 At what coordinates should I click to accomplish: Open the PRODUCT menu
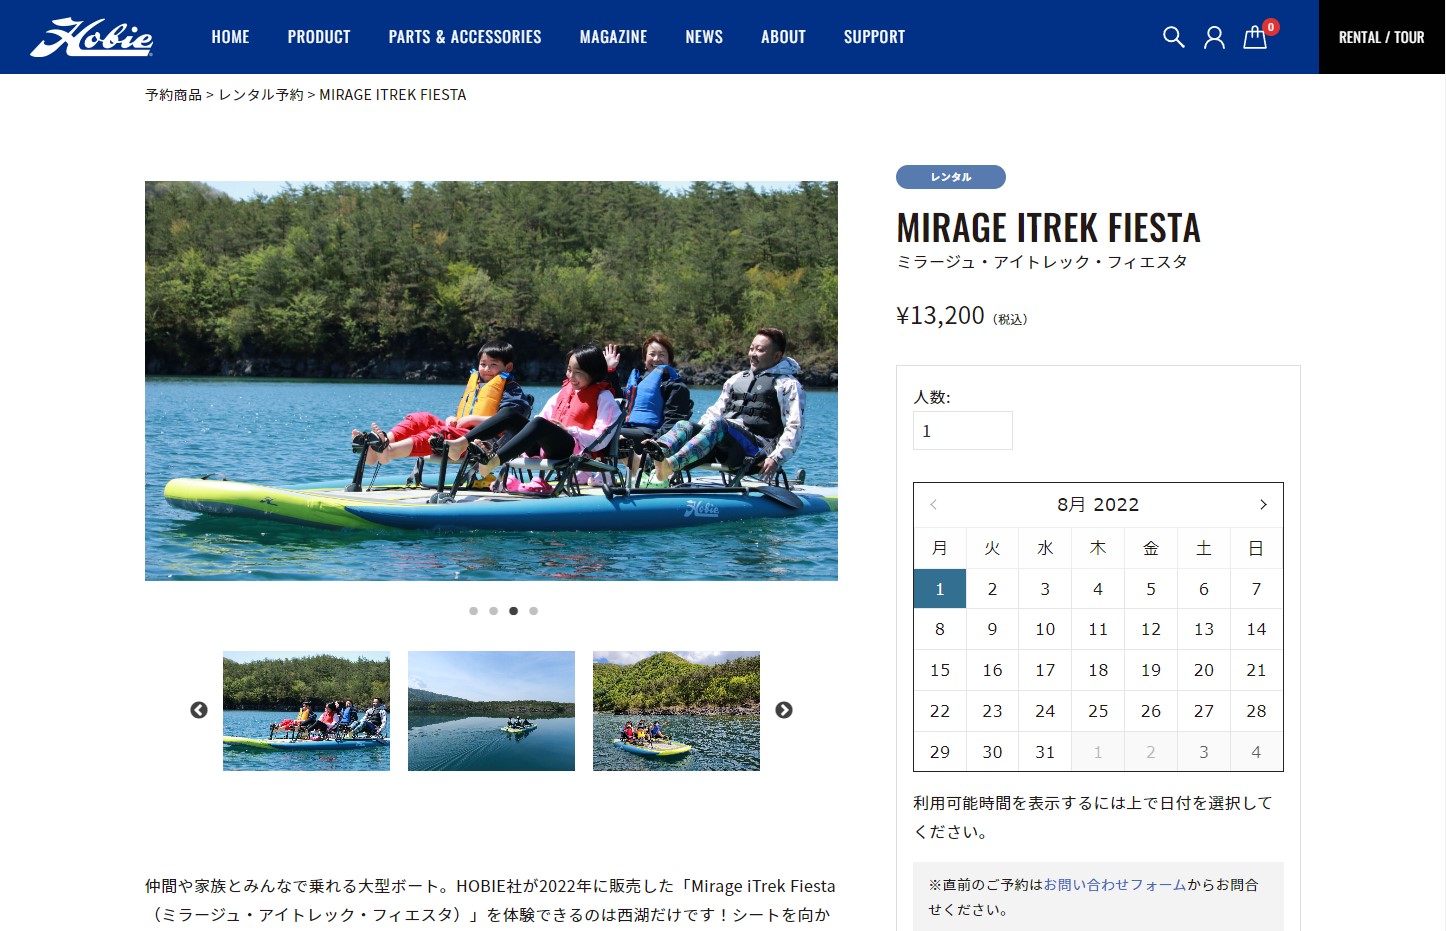[319, 37]
